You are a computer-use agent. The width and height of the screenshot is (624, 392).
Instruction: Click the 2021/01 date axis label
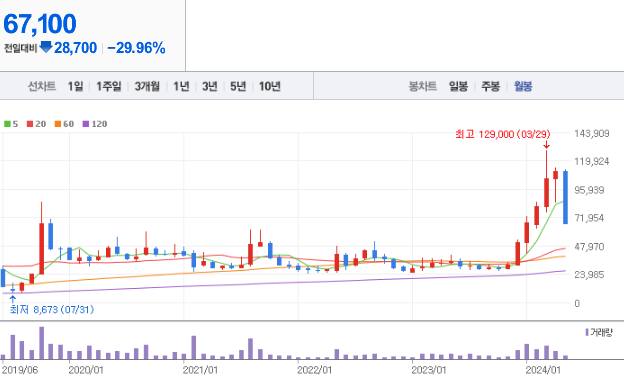pyautogui.click(x=200, y=370)
